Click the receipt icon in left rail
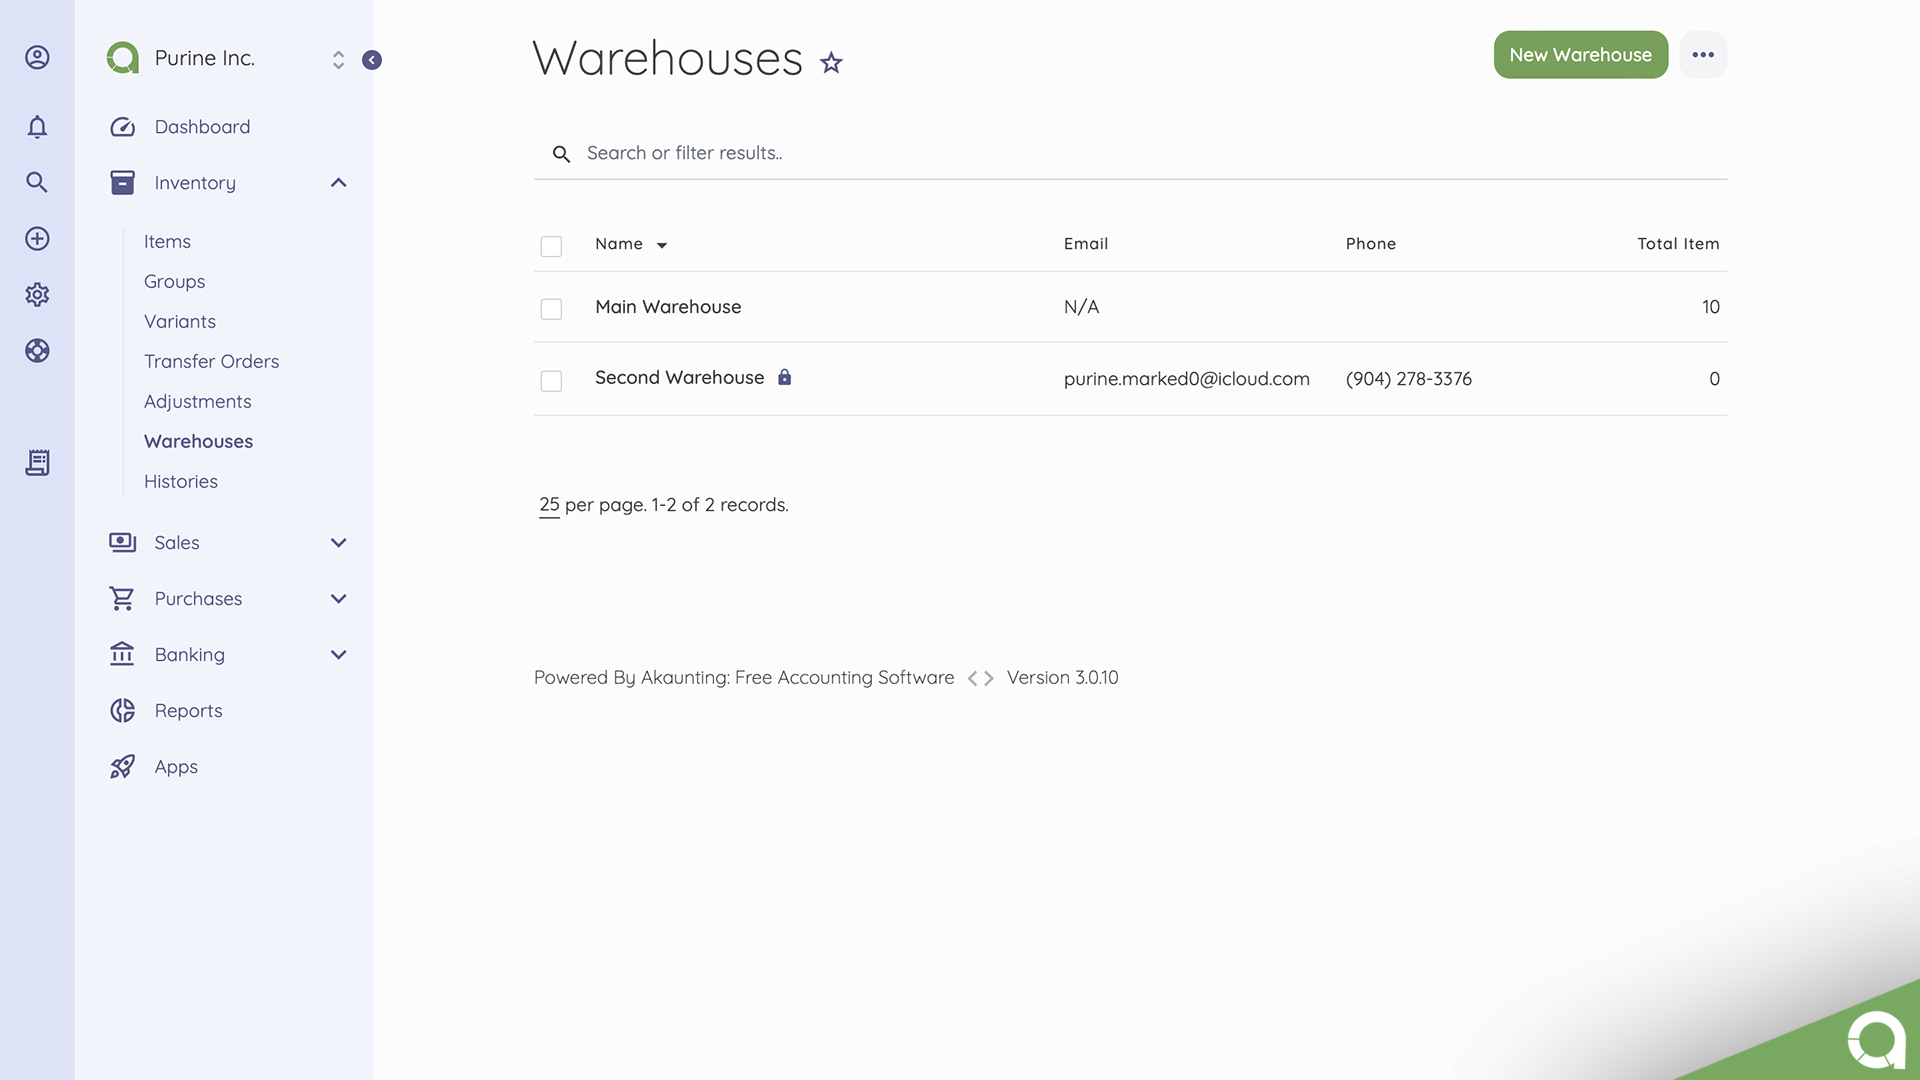 [37, 462]
